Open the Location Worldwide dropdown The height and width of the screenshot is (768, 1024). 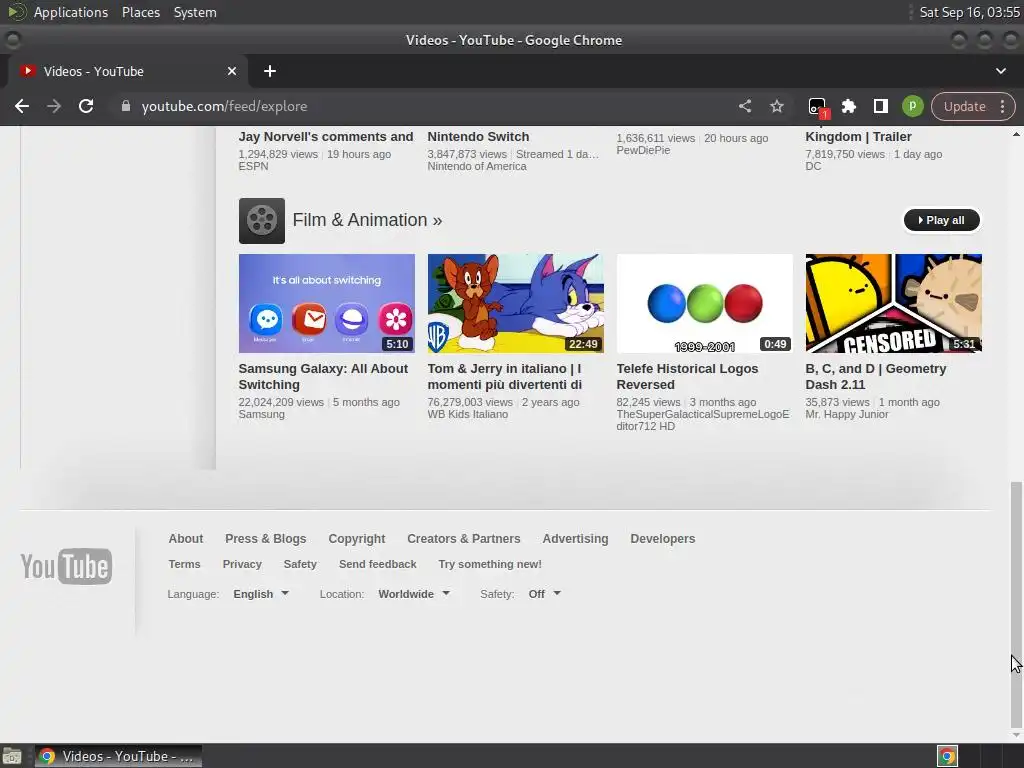coord(413,594)
